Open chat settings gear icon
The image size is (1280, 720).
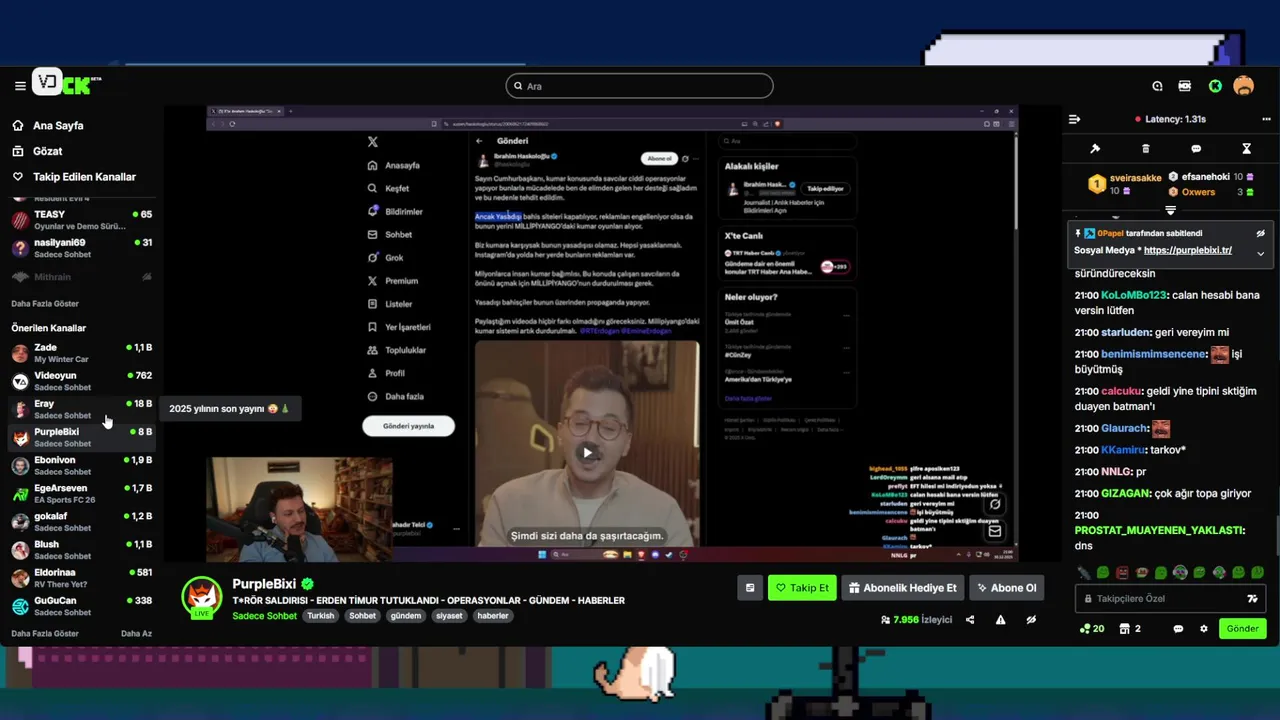pyautogui.click(x=1204, y=629)
